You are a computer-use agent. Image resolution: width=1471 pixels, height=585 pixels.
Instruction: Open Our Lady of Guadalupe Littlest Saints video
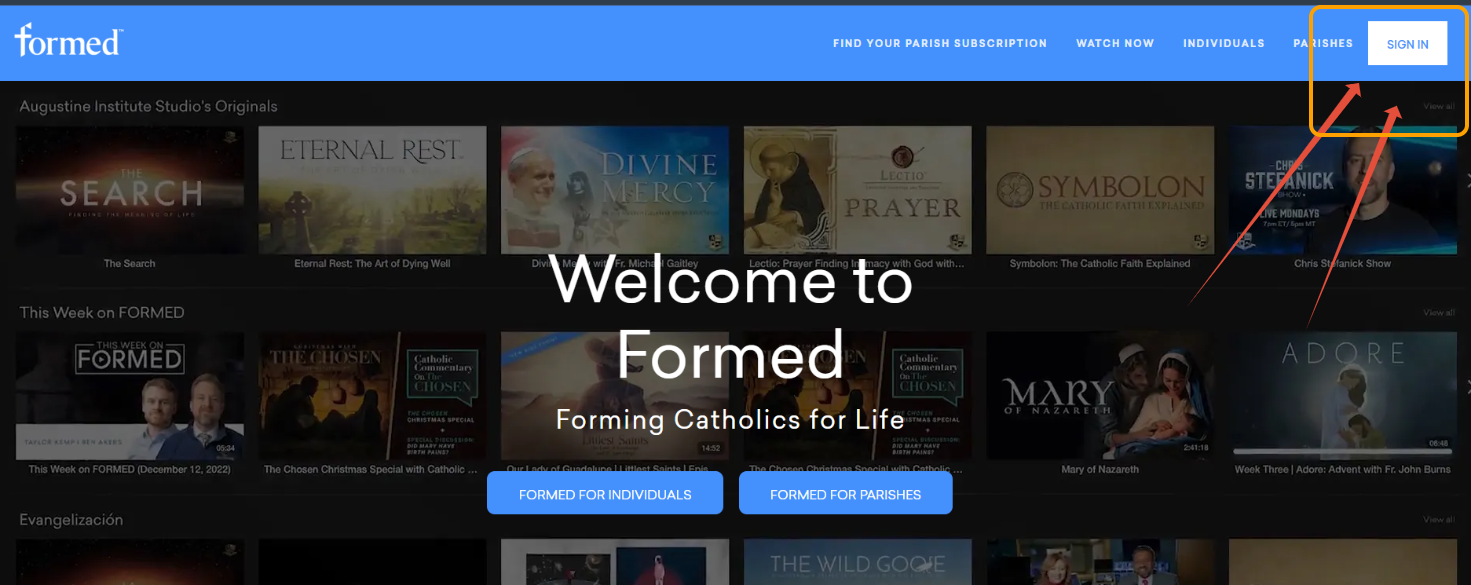[x=615, y=396]
